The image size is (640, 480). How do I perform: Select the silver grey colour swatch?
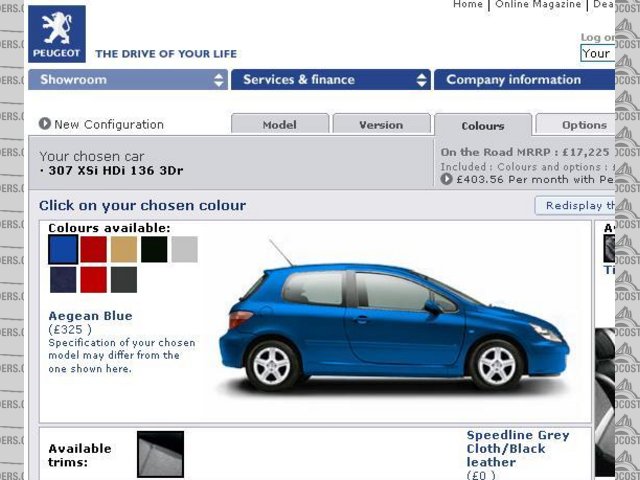point(184,249)
